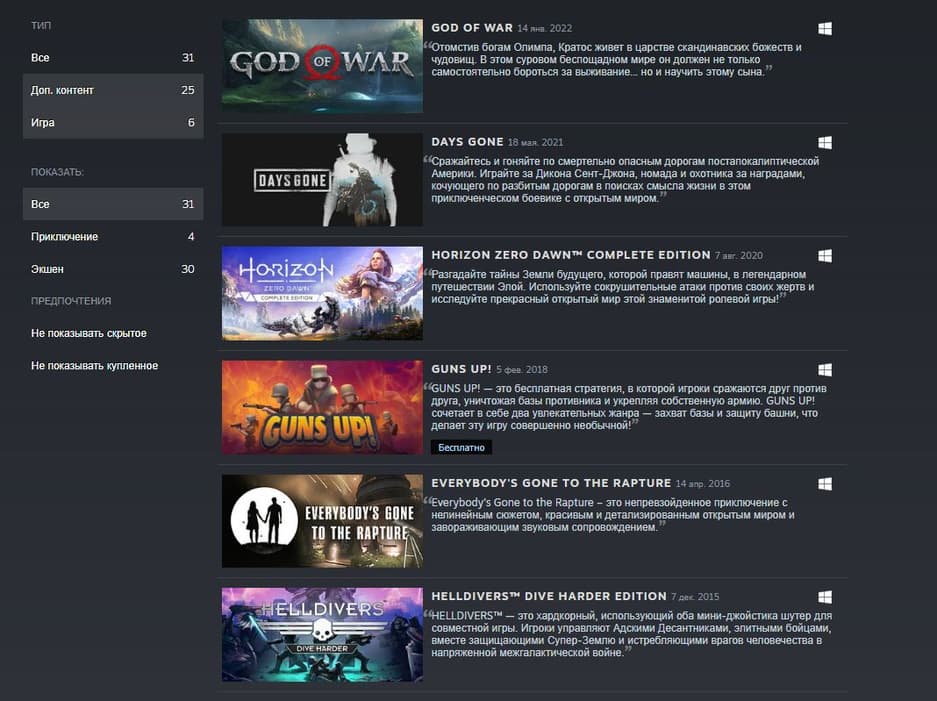The width and height of the screenshot is (937, 701).
Task: Click count "4" beside Приключение
Action: [191, 237]
